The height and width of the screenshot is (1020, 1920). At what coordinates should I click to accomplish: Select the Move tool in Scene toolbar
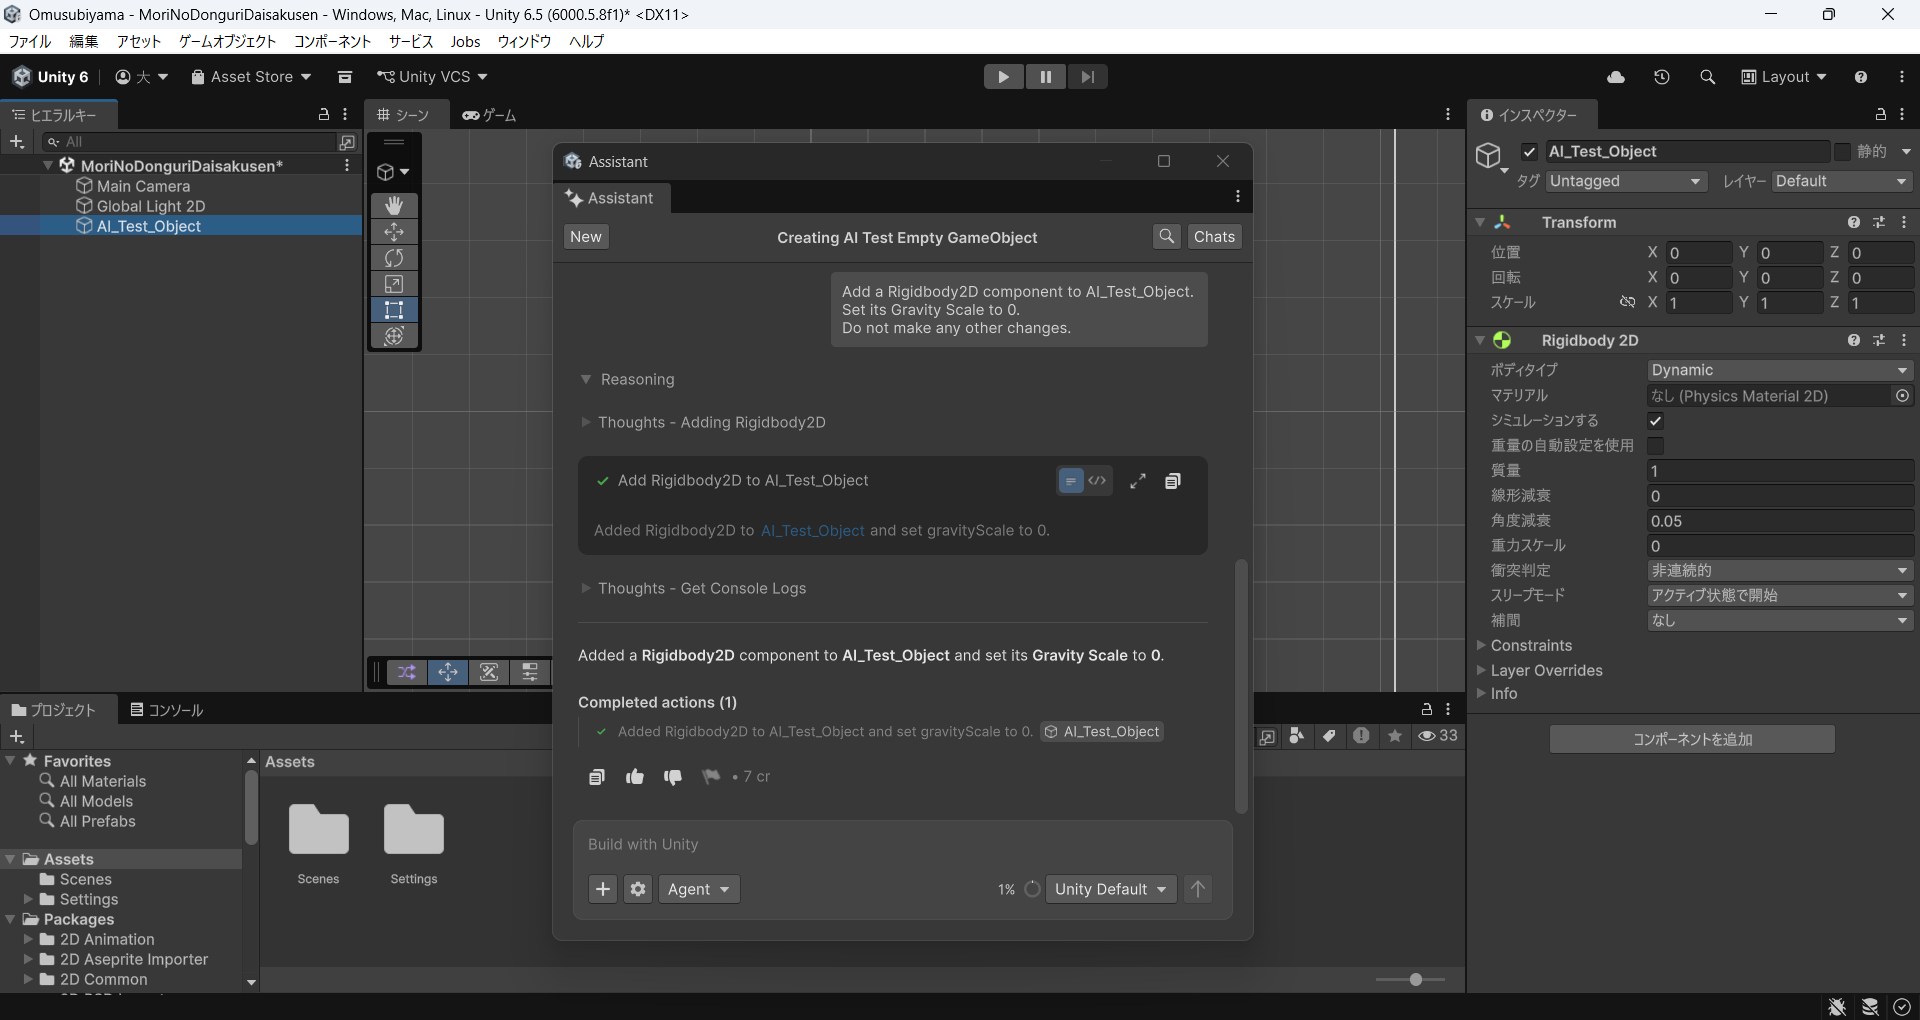(394, 232)
